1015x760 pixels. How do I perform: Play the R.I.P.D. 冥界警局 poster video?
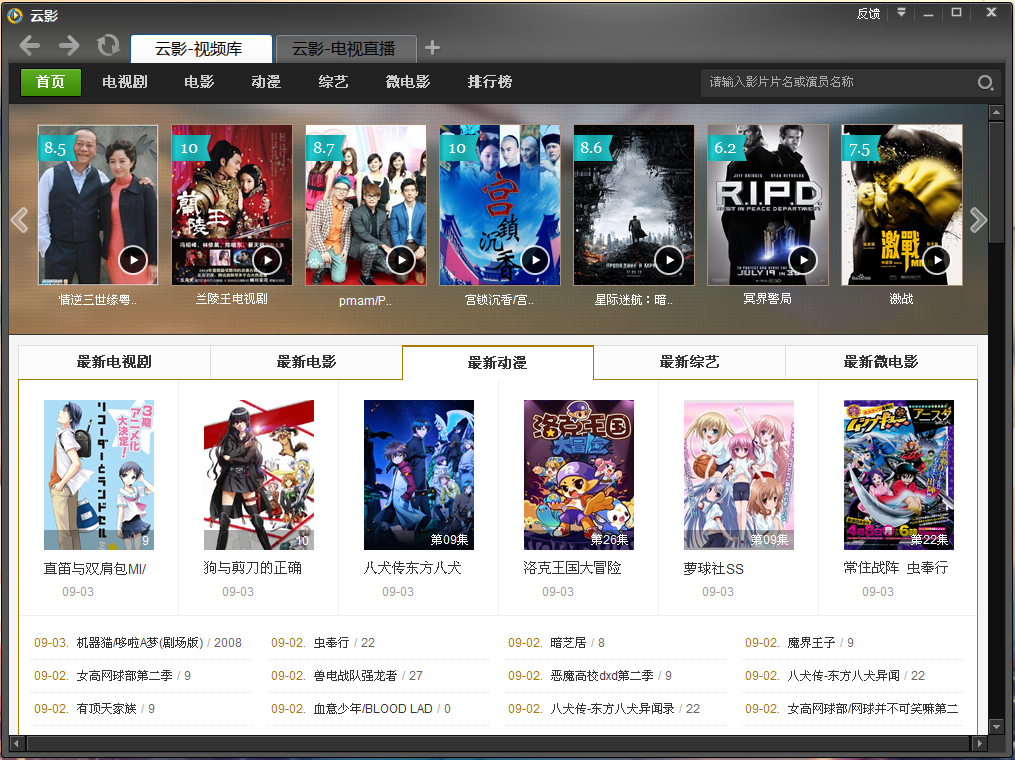803,260
